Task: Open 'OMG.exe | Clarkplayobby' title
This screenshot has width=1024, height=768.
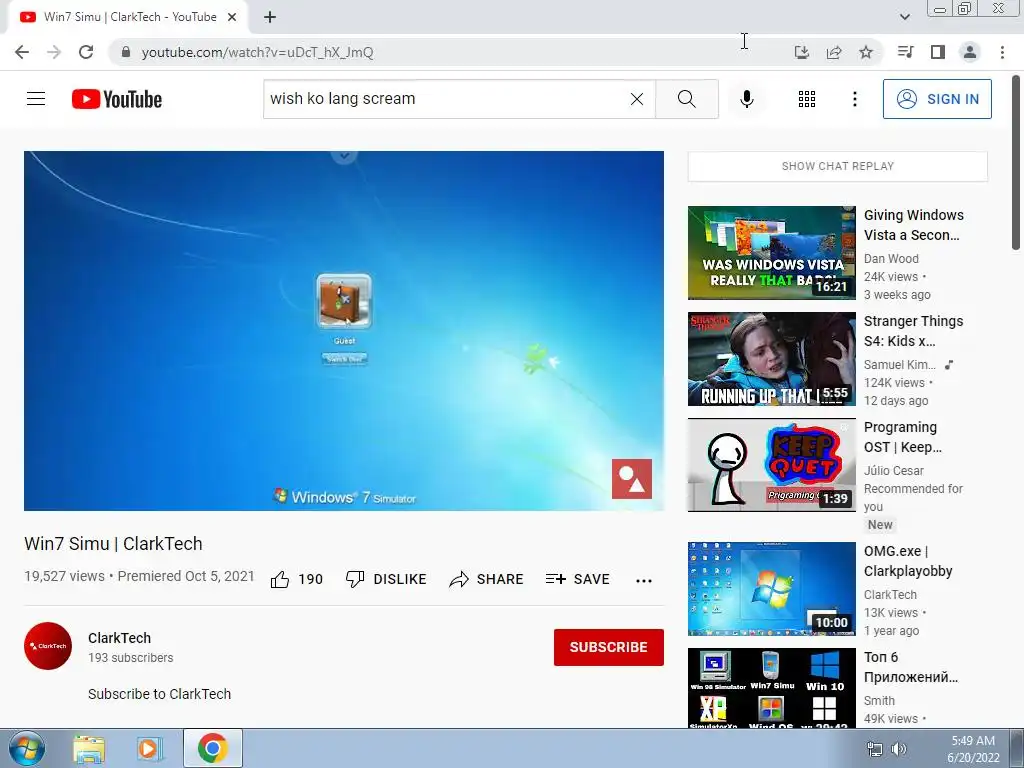Action: click(x=908, y=561)
